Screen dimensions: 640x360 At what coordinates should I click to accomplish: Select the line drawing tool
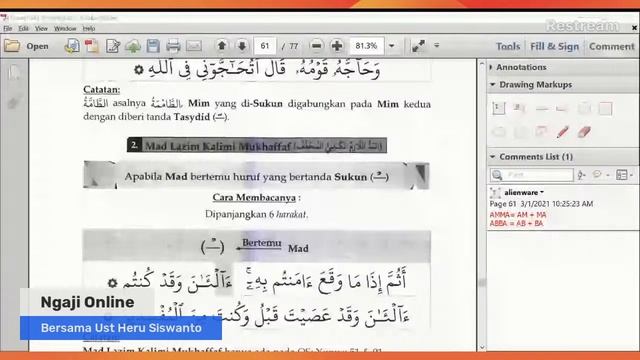(x=542, y=109)
